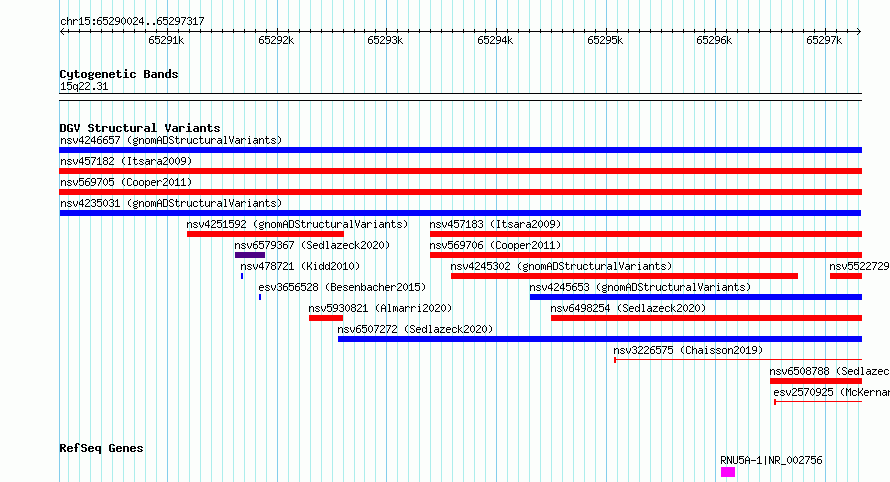Click the red bar under nsv4251592
Screen dimensions: 890x482
[x=265, y=234]
